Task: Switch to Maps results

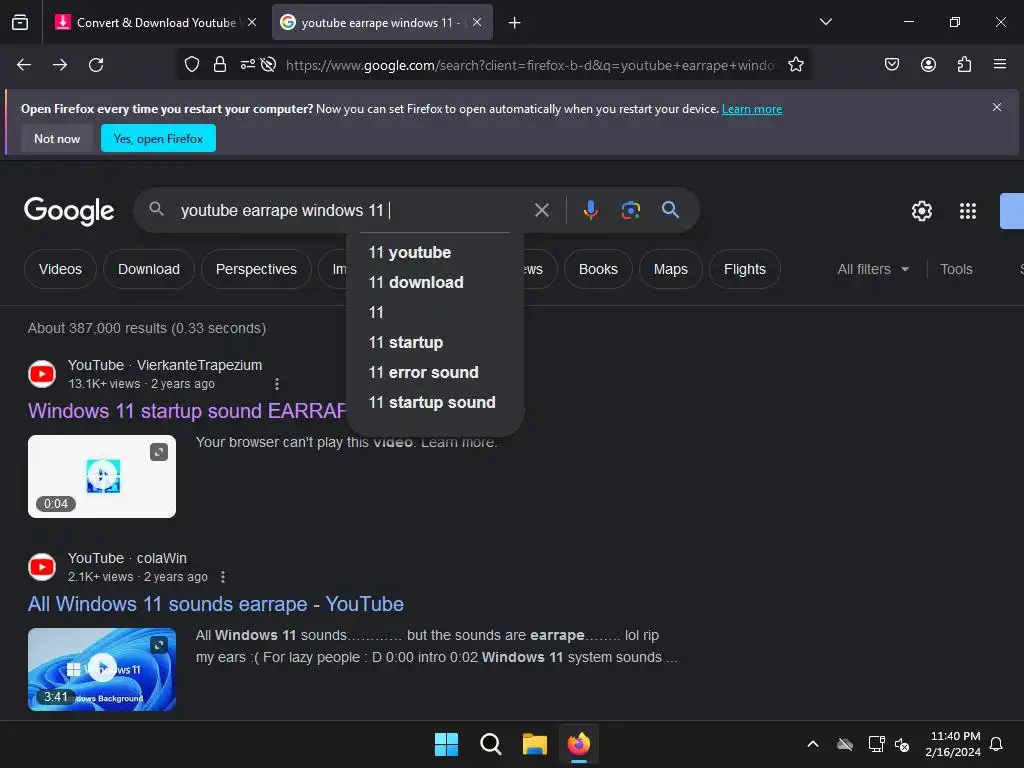Action: tap(671, 269)
